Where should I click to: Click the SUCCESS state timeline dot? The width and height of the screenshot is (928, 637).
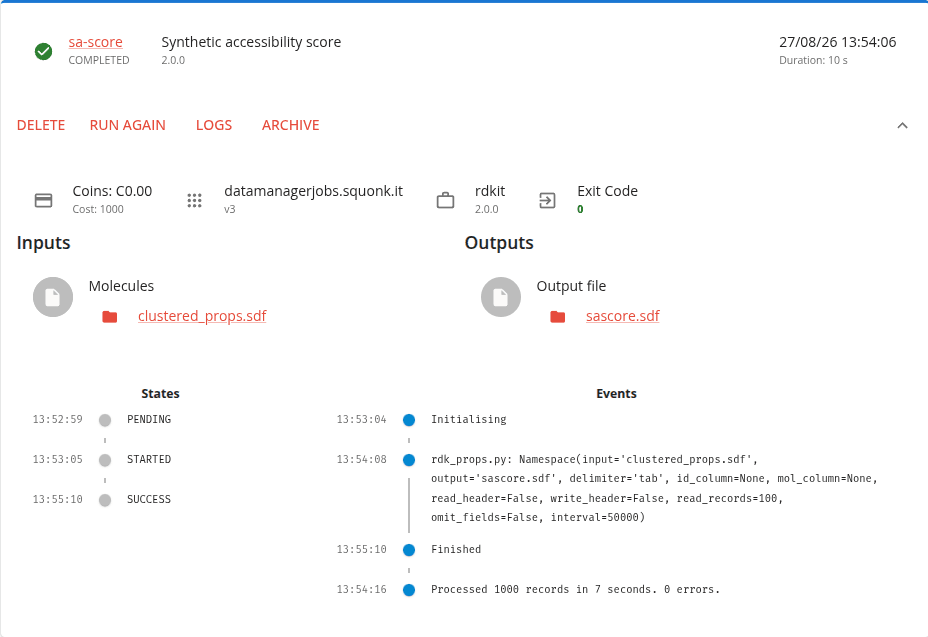(x=105, y=500)
